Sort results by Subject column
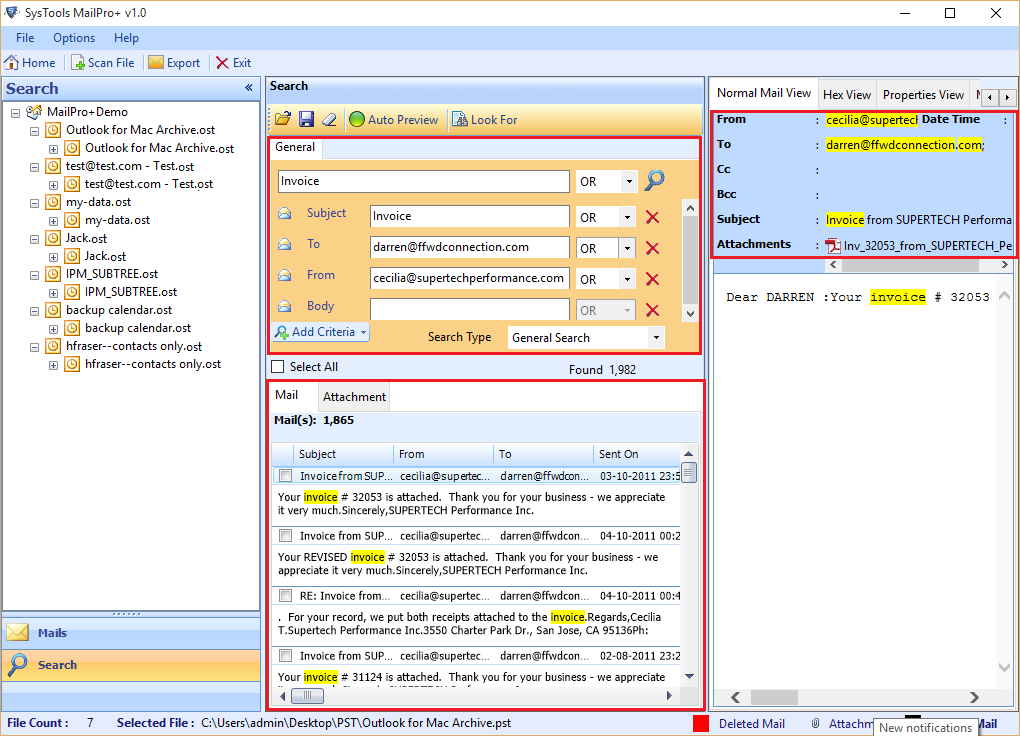 [x=343, y=454]
